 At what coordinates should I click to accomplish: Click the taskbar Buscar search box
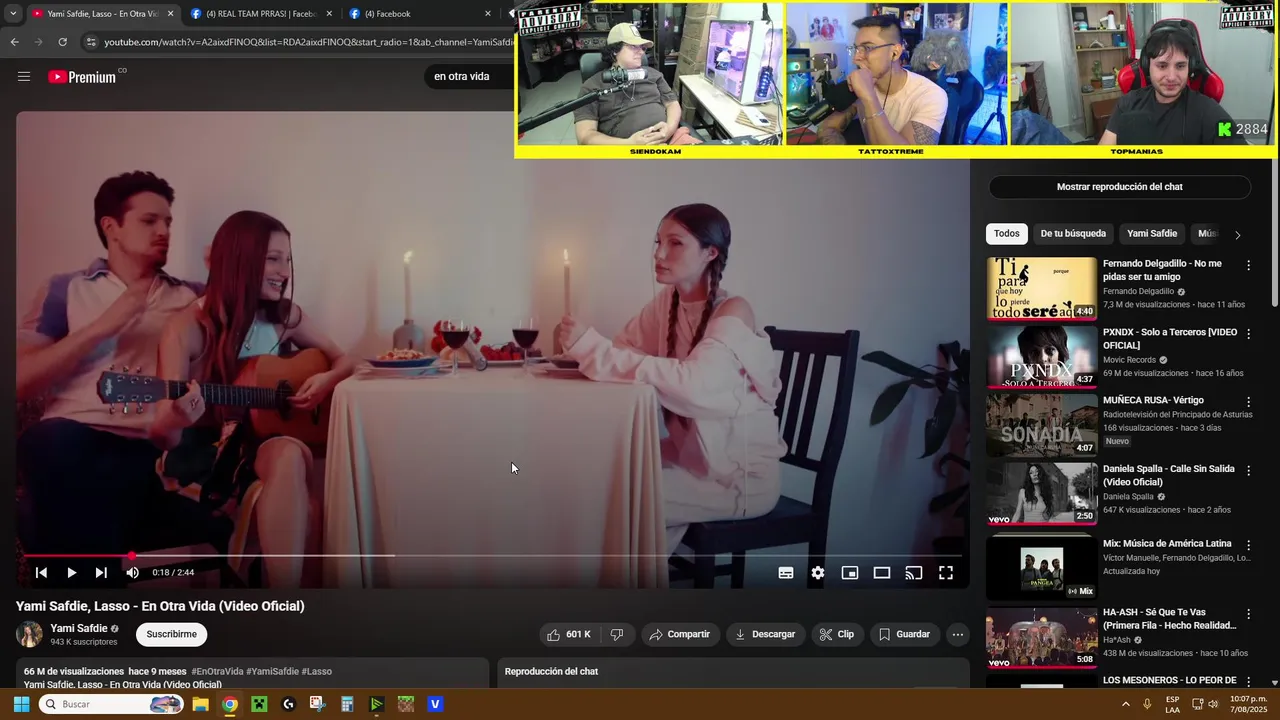[112, 704]
